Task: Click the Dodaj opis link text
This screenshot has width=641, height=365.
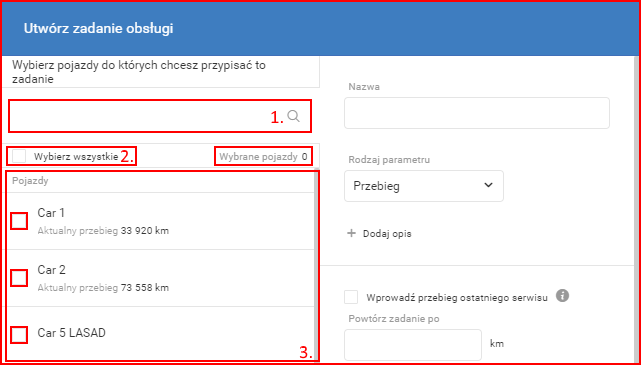Action: 387,234
